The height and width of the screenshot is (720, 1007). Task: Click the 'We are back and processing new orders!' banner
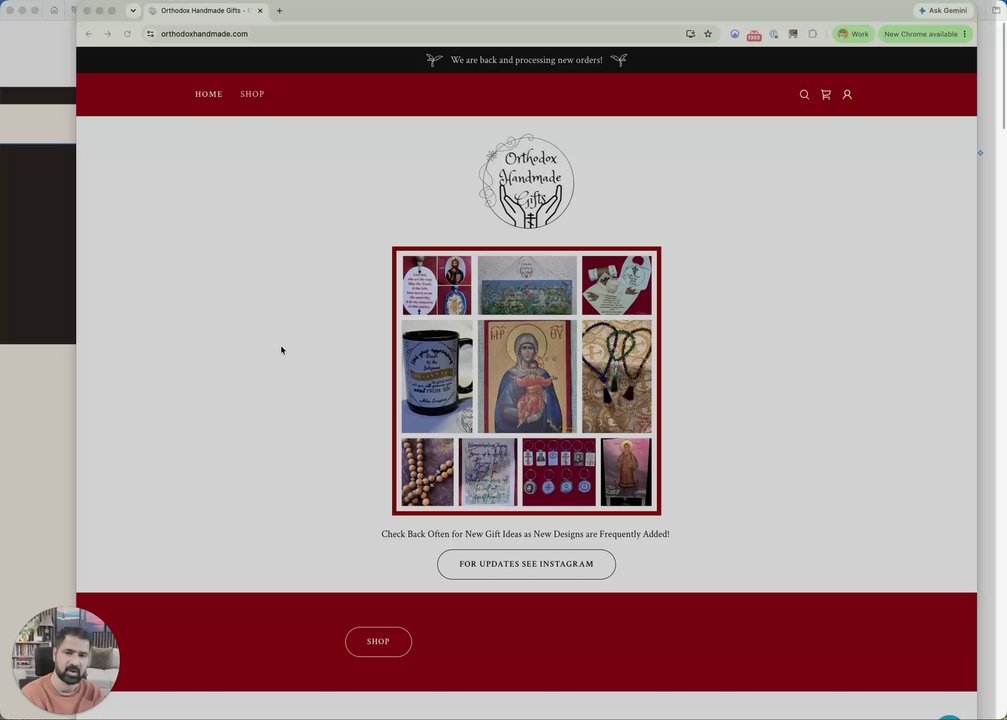tap(527, 60)
